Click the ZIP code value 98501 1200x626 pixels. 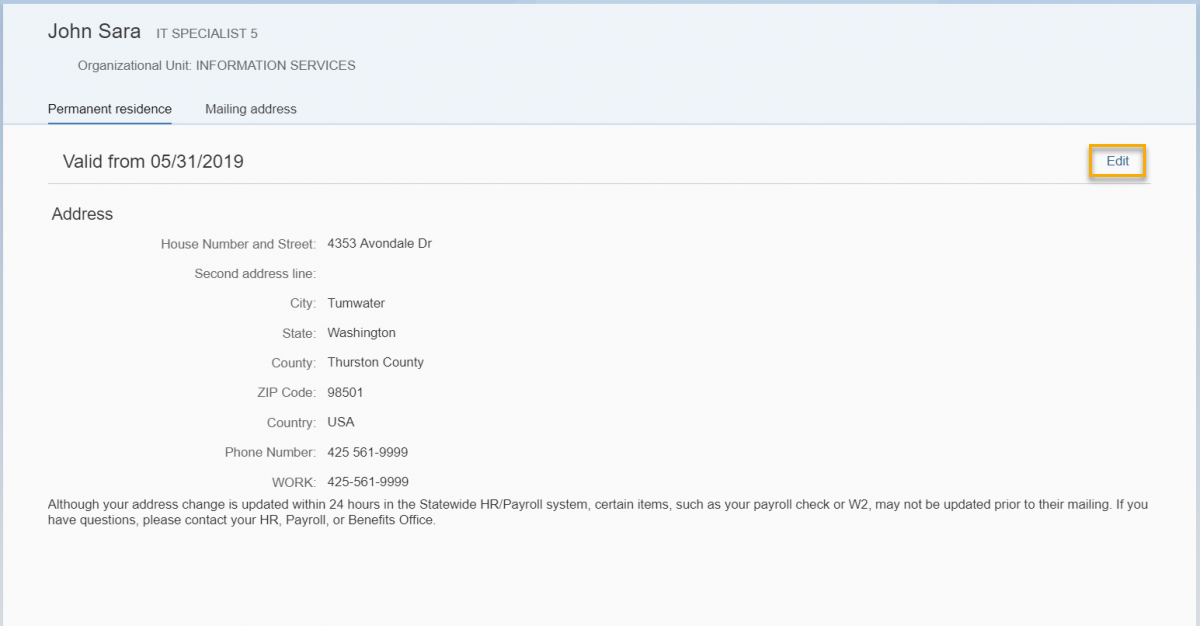point(345,392)
